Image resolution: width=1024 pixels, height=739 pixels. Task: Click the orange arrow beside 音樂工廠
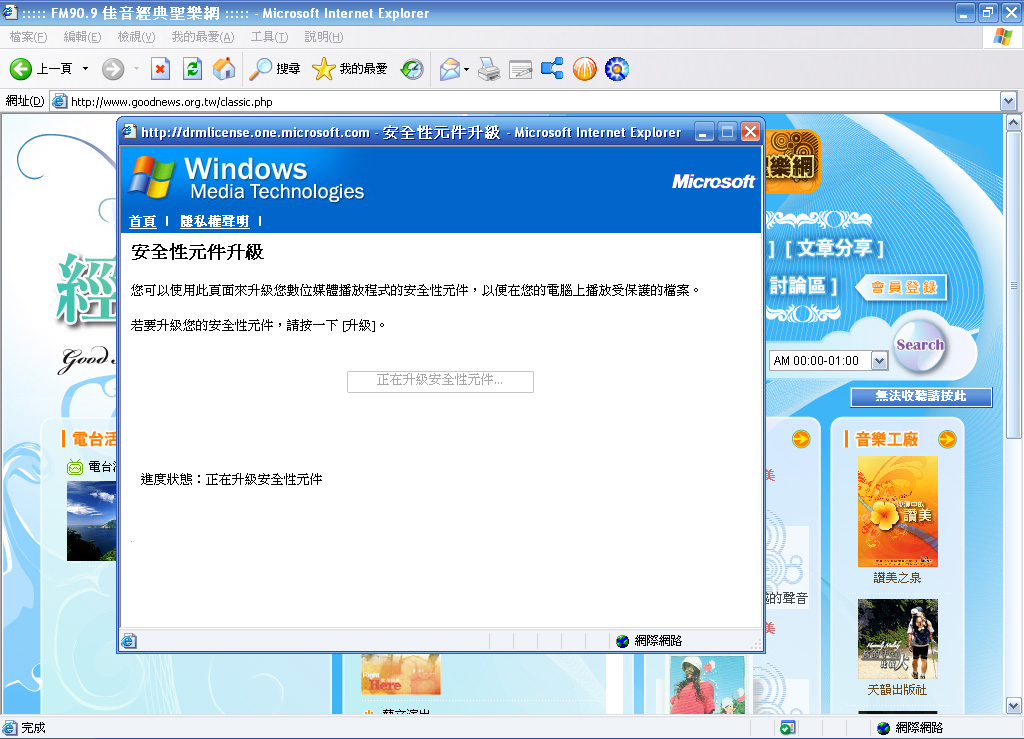[947, 439]
